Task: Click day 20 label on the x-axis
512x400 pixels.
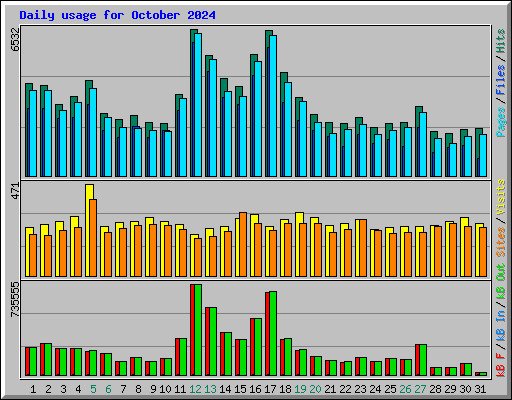Action: (x=315, y=389)
